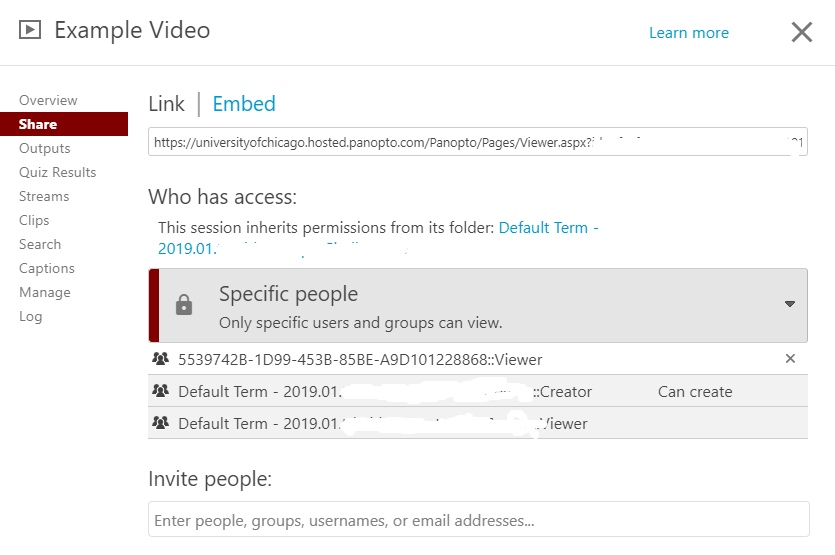
Task: Expand the Specific people access dropdown
Action: 790,304
